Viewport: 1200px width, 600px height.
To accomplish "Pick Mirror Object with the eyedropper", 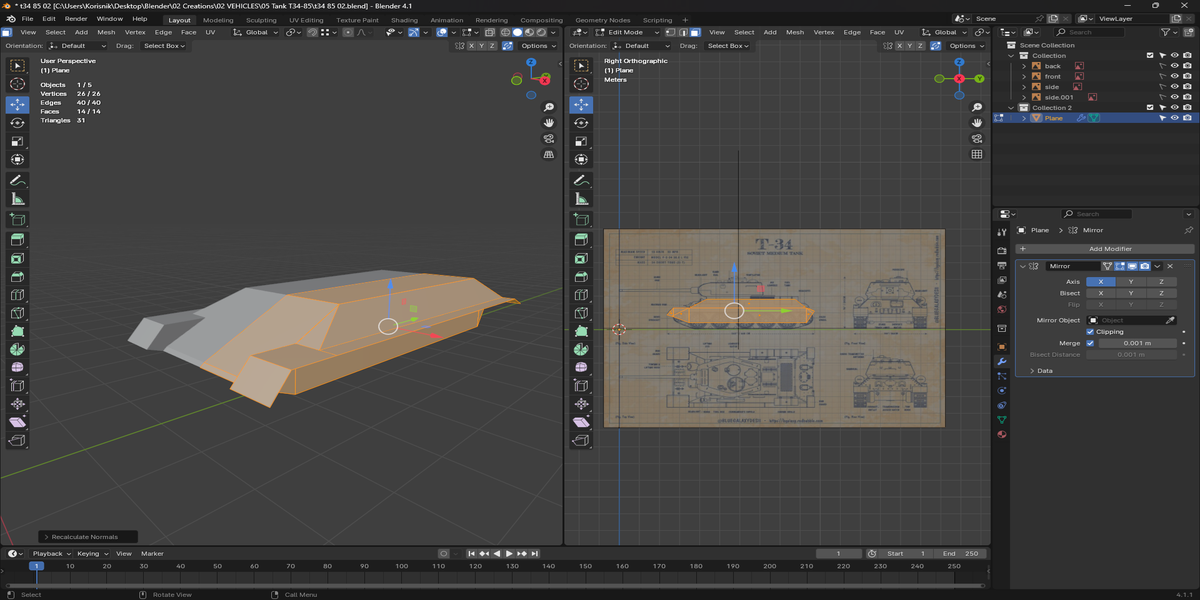I will tap(1170, 320).
